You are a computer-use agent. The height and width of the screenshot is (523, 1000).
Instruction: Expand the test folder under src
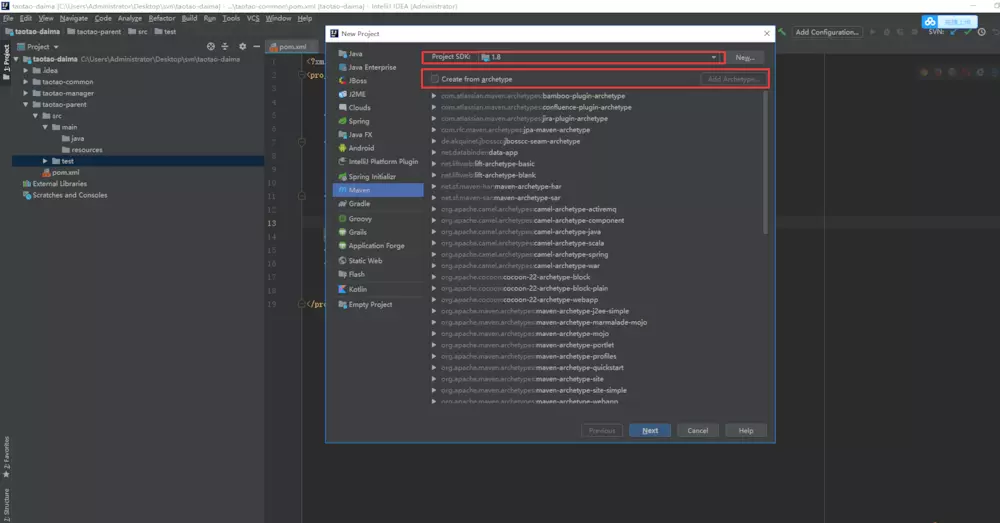(x=45, y=161)
